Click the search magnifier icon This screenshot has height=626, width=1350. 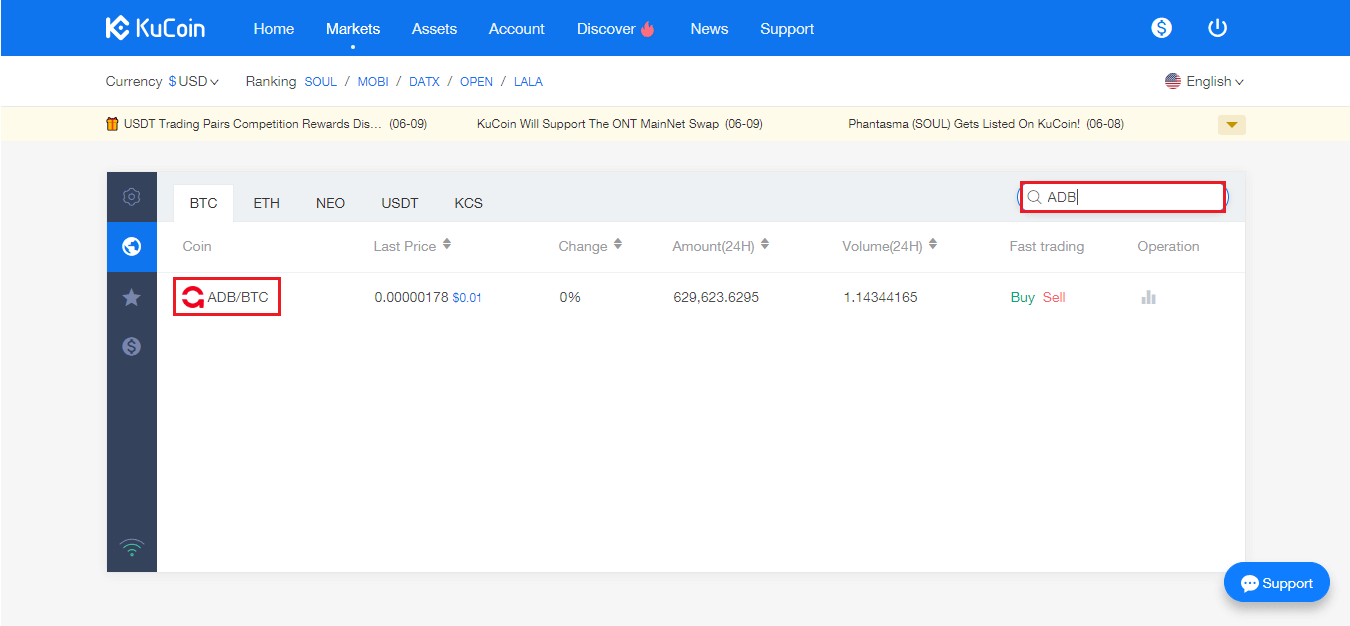coord(1035,197)
